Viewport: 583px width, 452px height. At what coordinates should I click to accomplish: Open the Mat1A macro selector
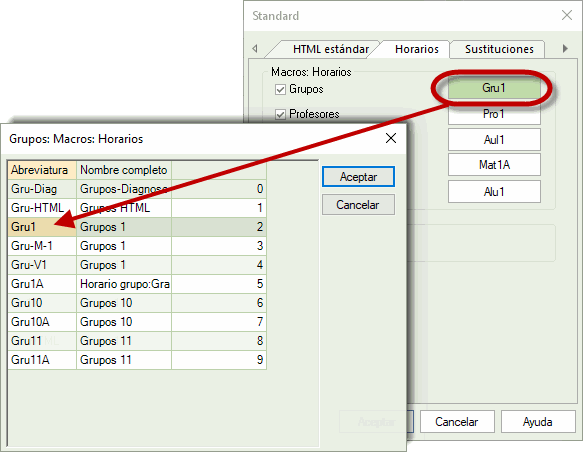tap(494, 165)
